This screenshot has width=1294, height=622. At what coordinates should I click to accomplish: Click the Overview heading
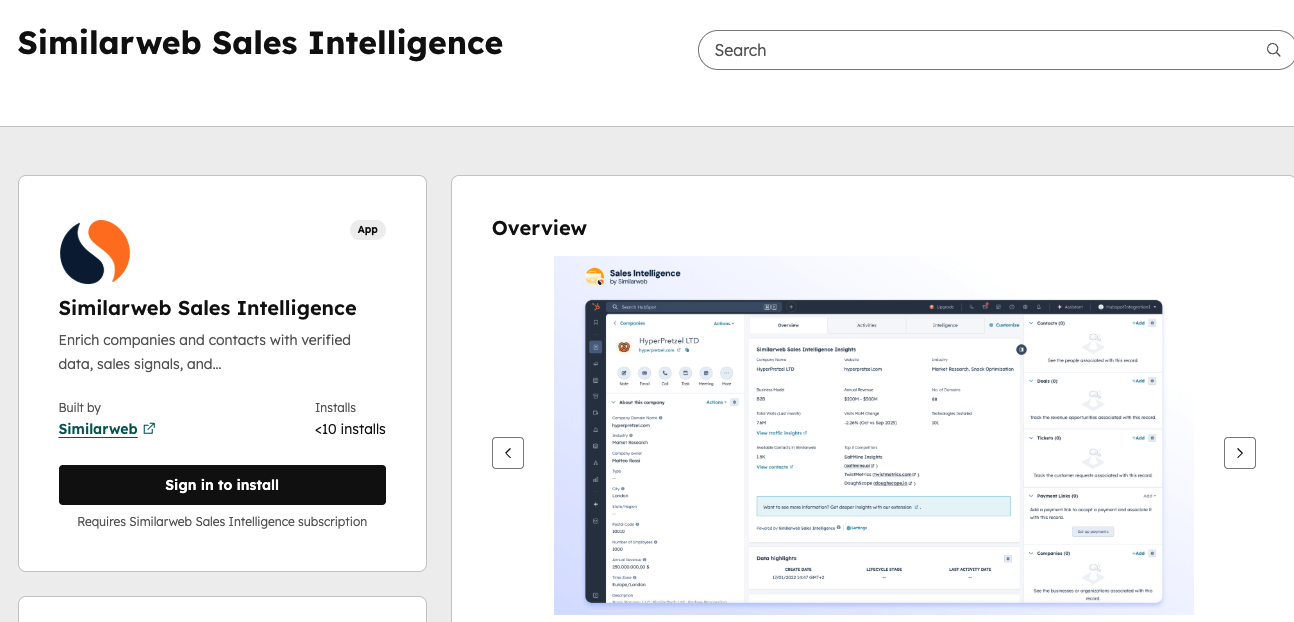tap(539, 228)
